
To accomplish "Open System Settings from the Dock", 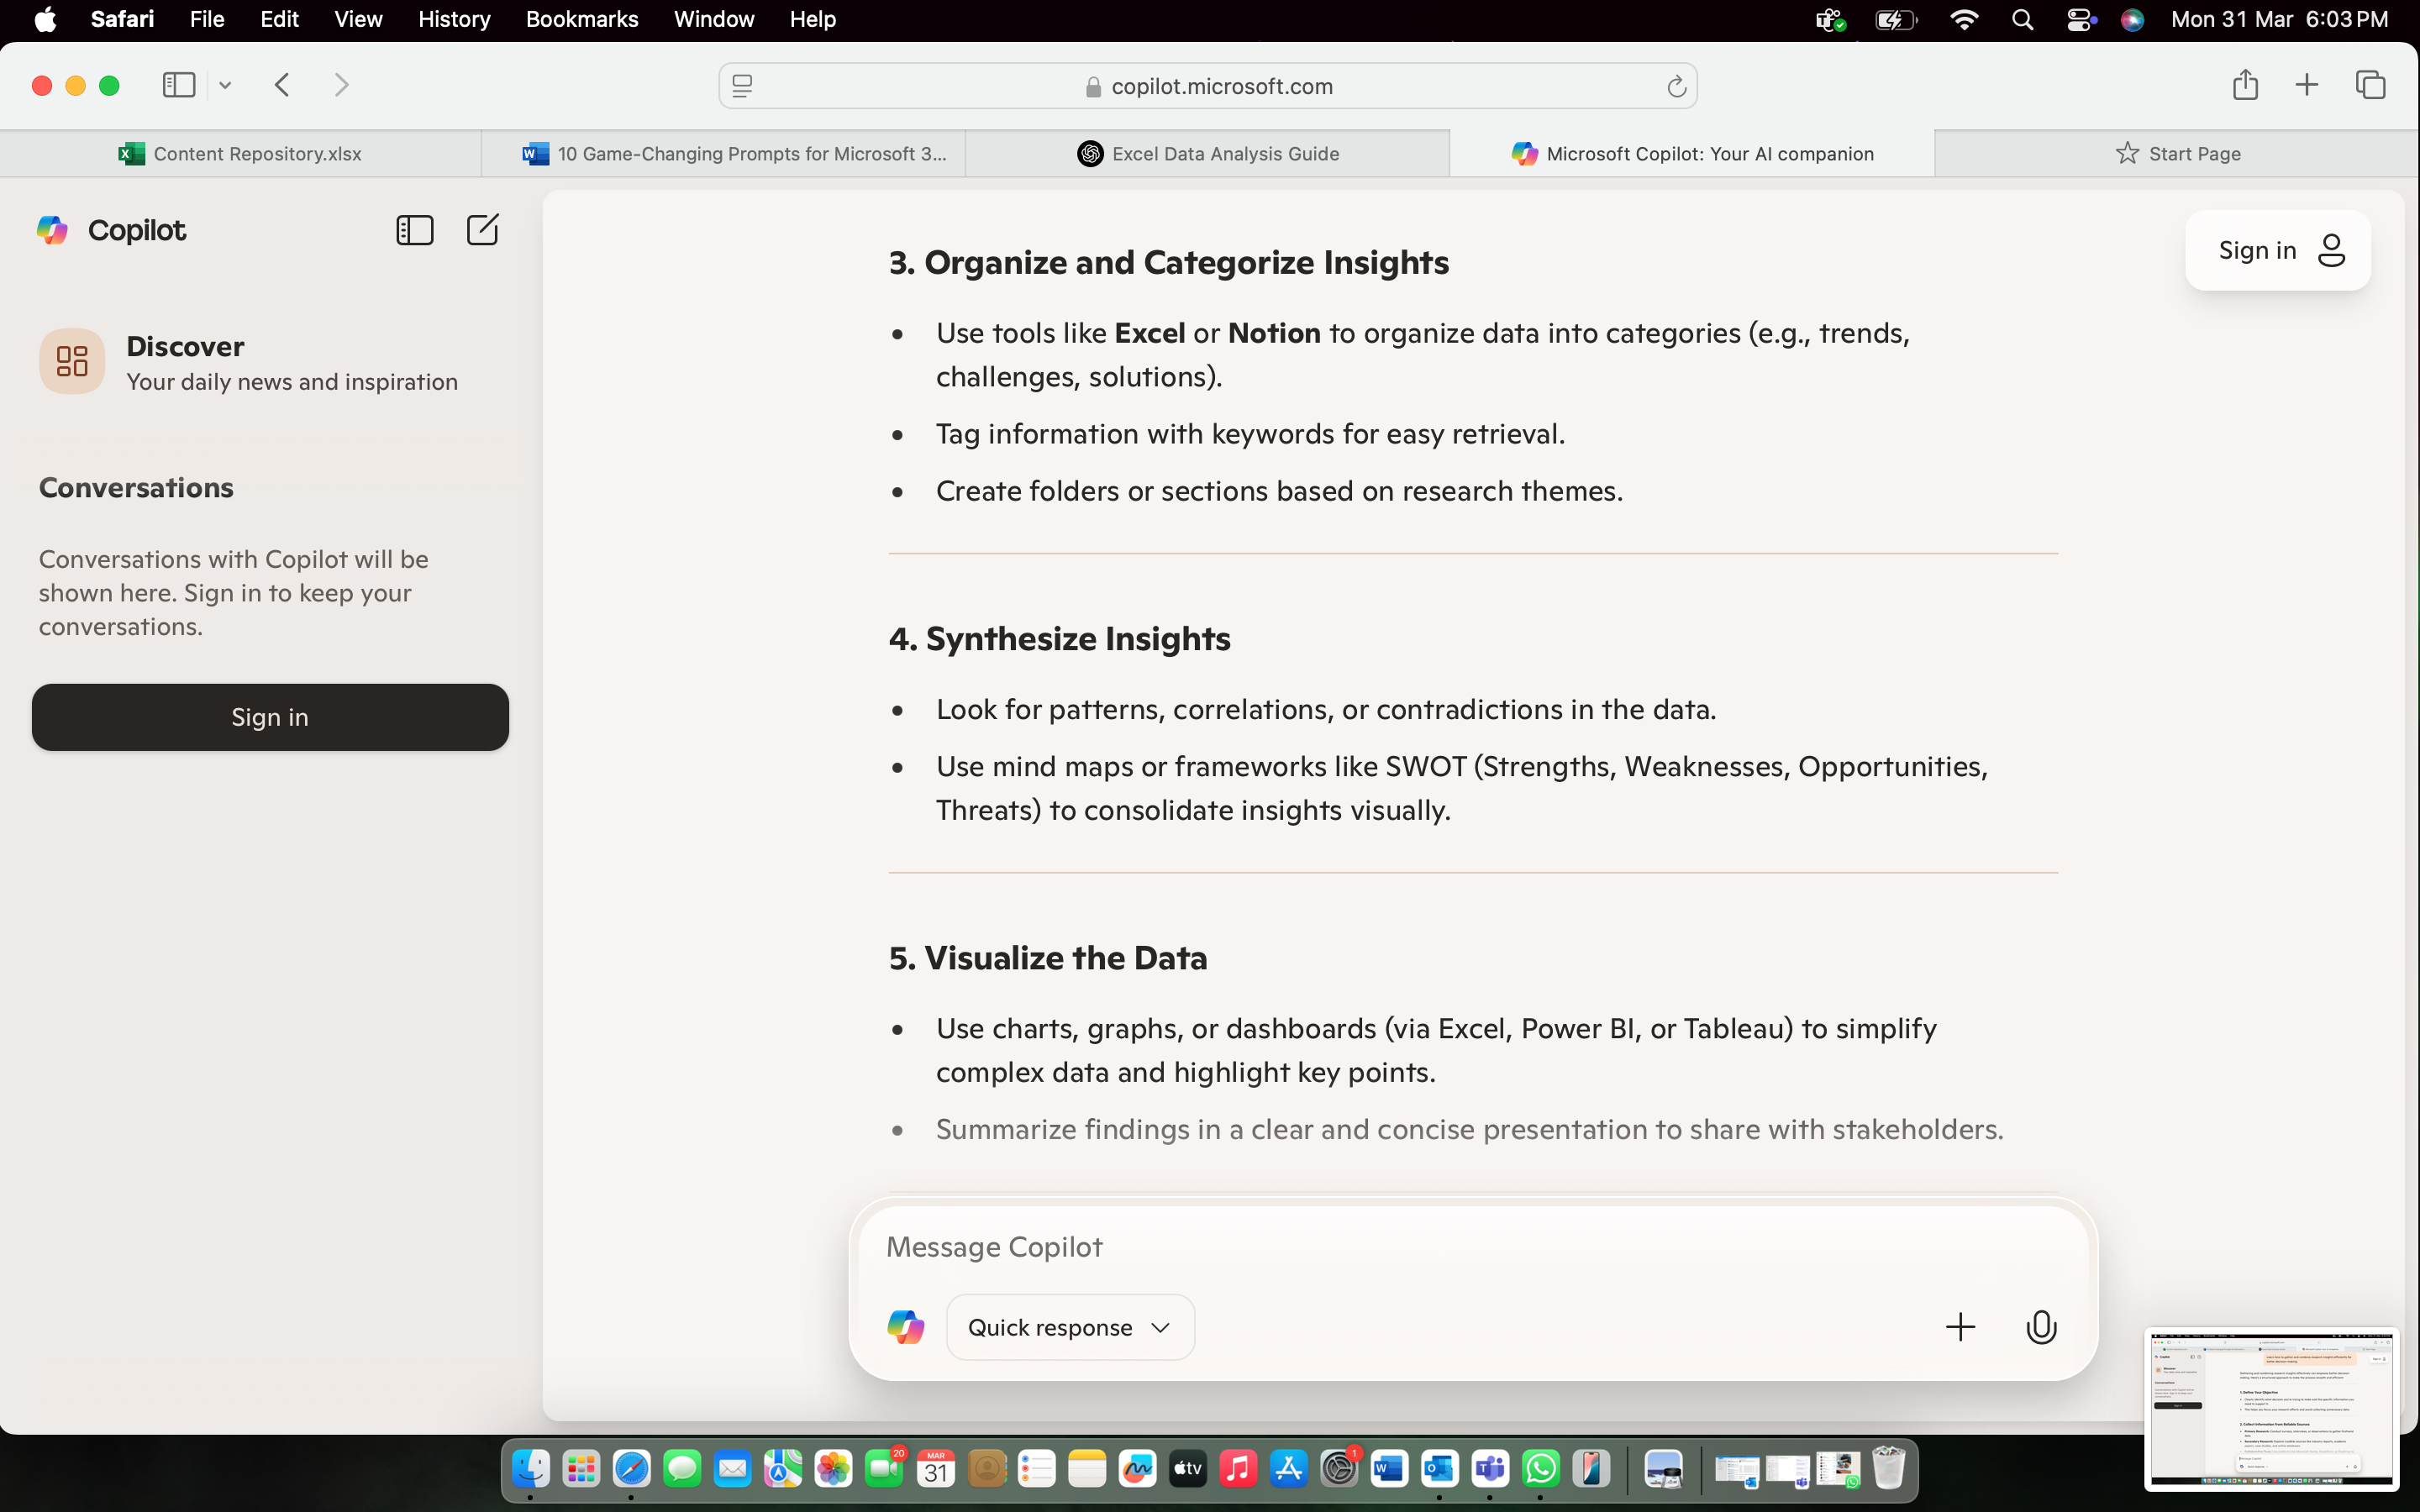I will click(x=1338, y=1468).
